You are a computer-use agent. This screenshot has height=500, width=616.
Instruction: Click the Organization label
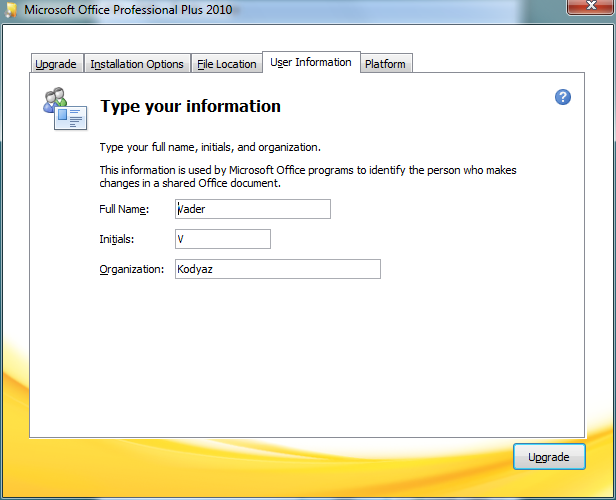click(x=132, y=269)
